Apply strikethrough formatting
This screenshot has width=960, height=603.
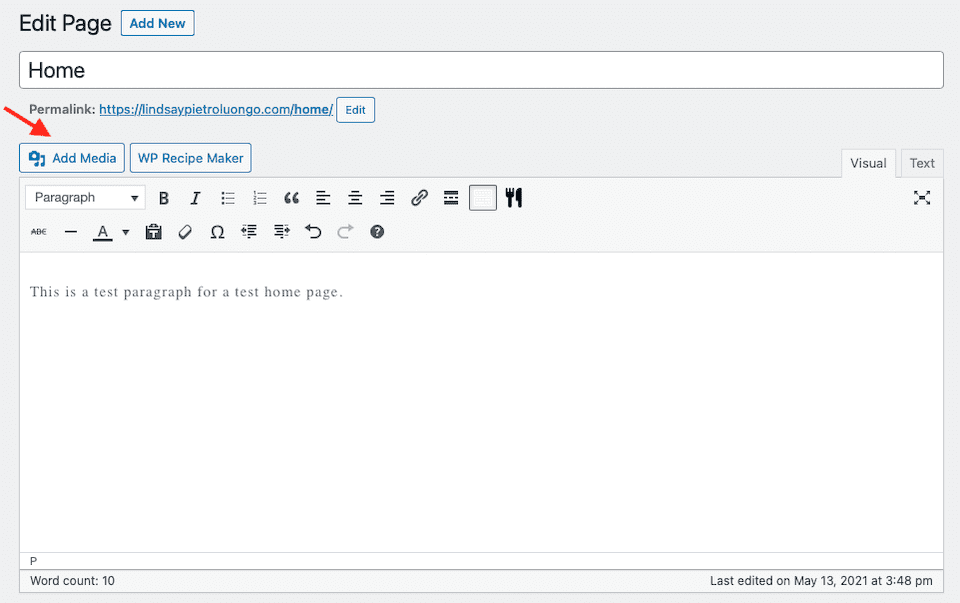pyautogui.click(x=38, y=231)
